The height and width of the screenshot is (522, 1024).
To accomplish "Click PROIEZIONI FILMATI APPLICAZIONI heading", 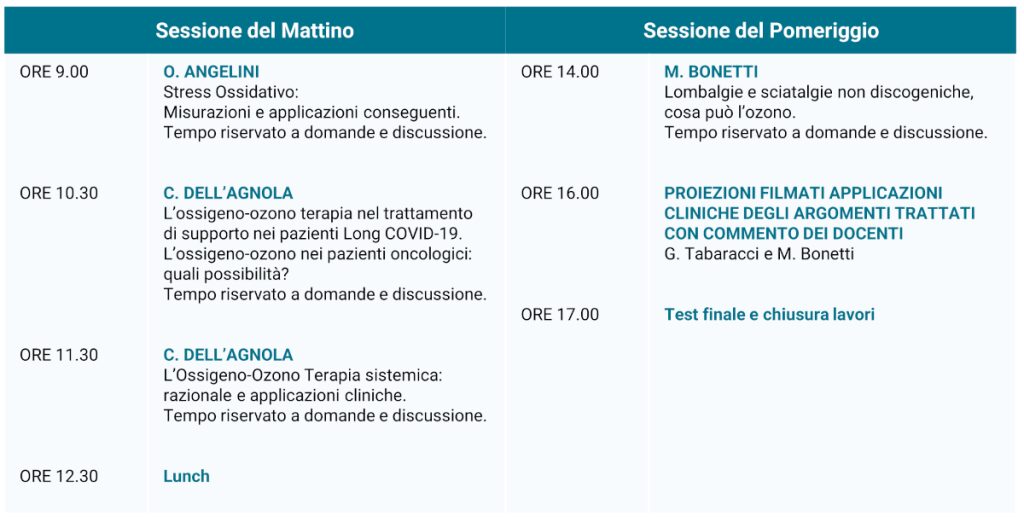I will pyautogui.click(x=803, y=193).
